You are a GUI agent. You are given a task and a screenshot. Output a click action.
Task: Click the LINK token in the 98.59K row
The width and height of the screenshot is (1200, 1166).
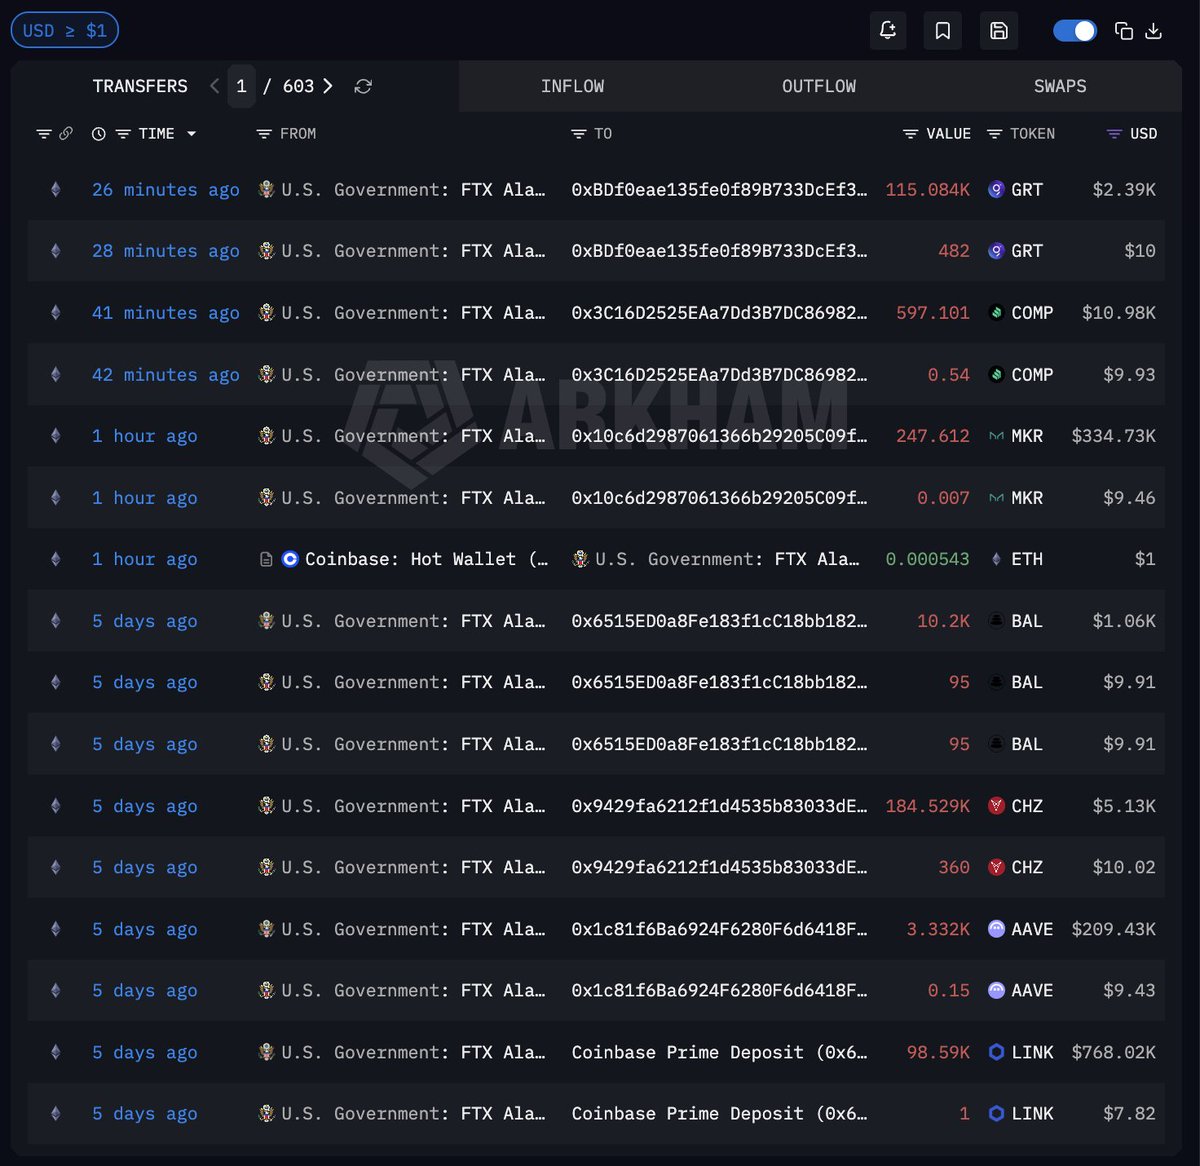point(1021,1052)
